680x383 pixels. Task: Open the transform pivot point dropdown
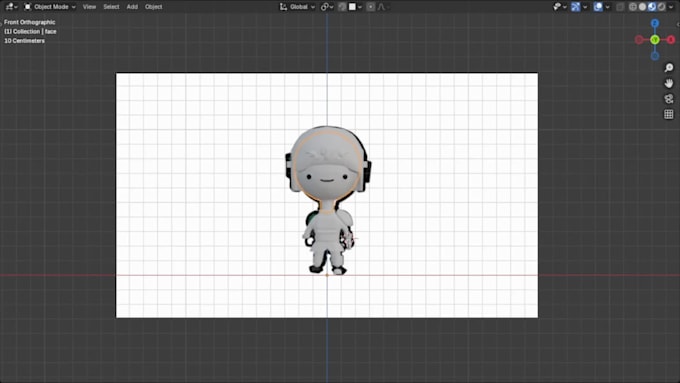click(327, 7)
